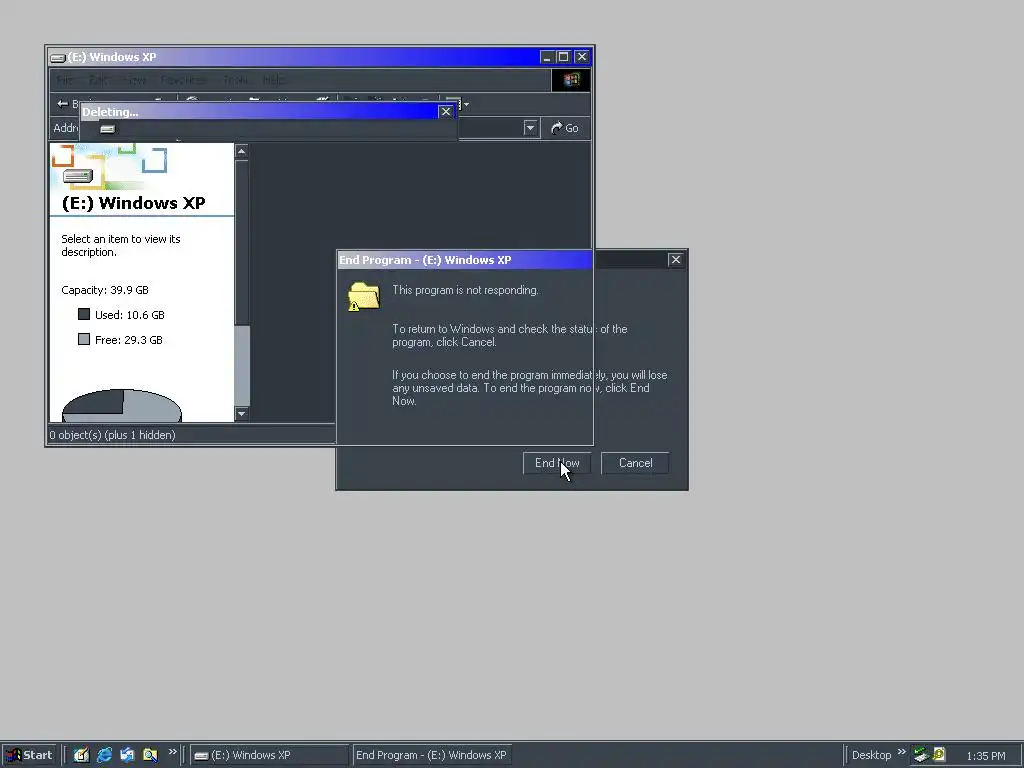Screen dimensions: 1024x768
Task: Click the disk usage pie chart
Action: pos(122,406)
